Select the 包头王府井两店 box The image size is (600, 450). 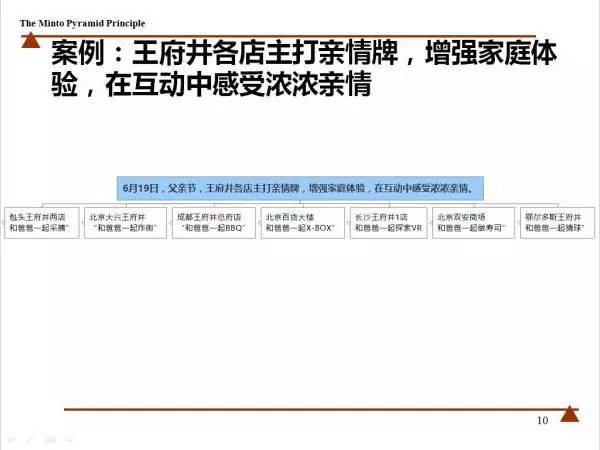[42, 223]
